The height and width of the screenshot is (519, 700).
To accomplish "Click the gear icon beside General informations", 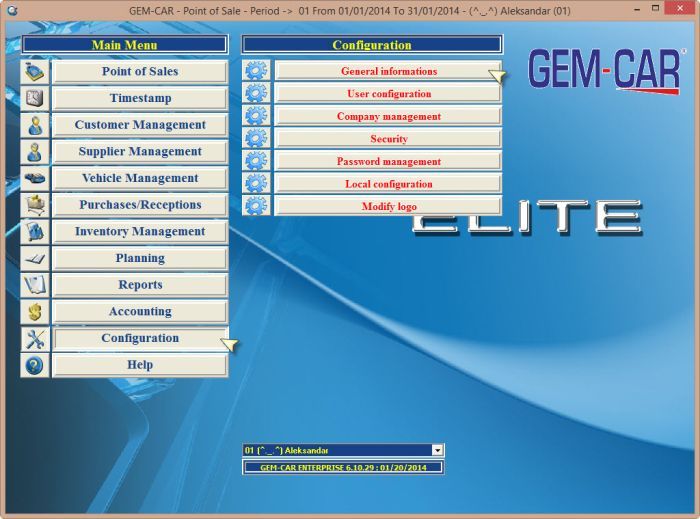I will pos(256,71).
